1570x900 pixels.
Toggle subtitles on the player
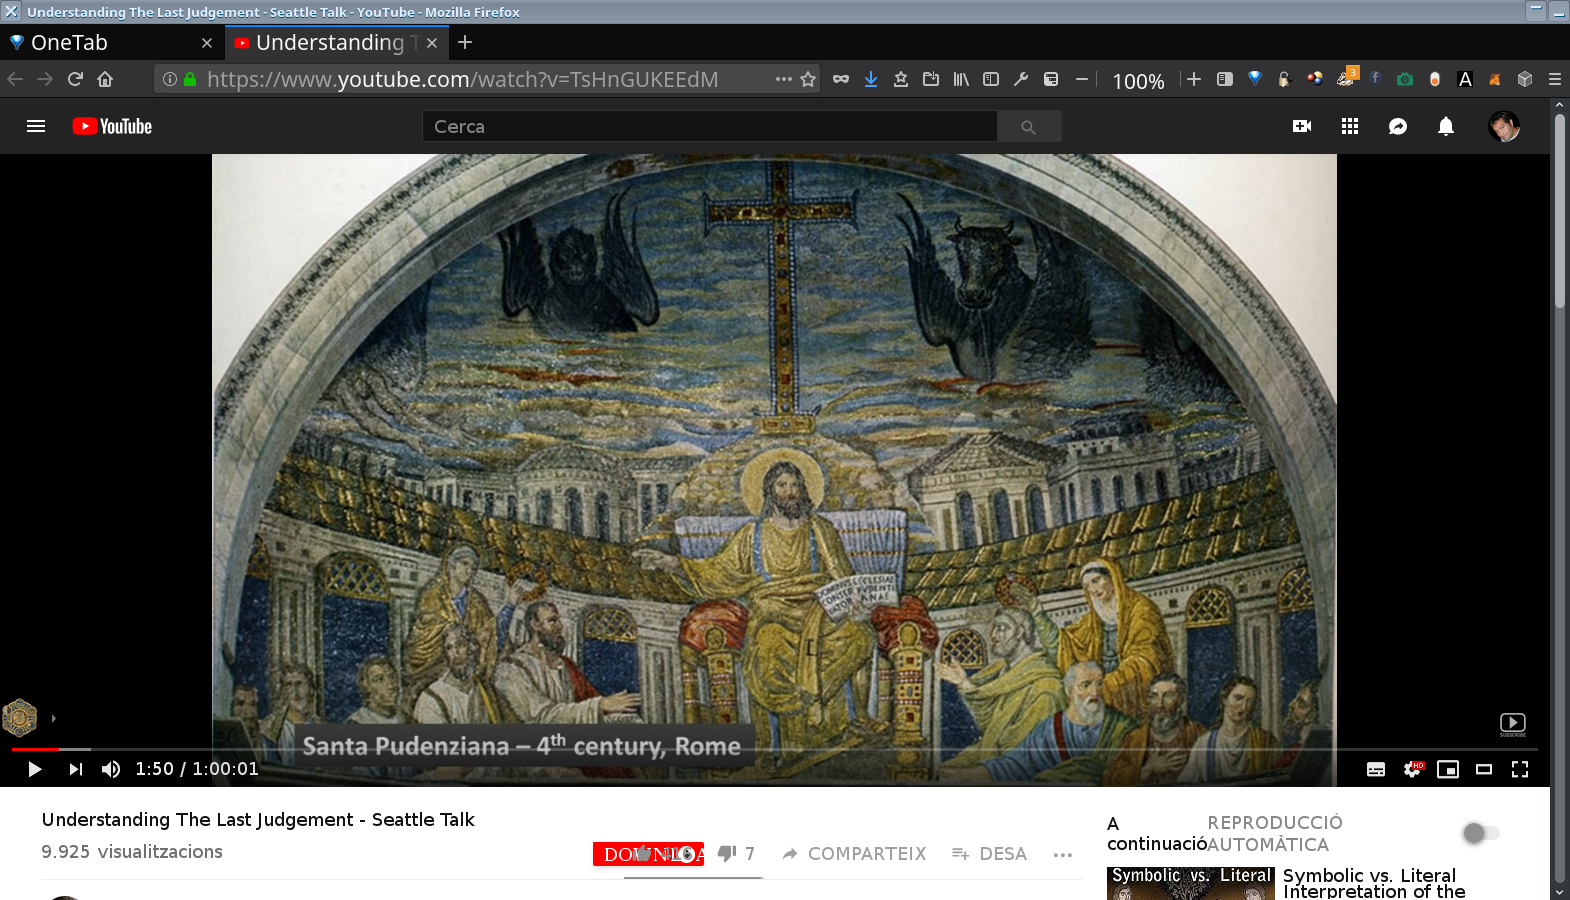(x=1376, y=769)
